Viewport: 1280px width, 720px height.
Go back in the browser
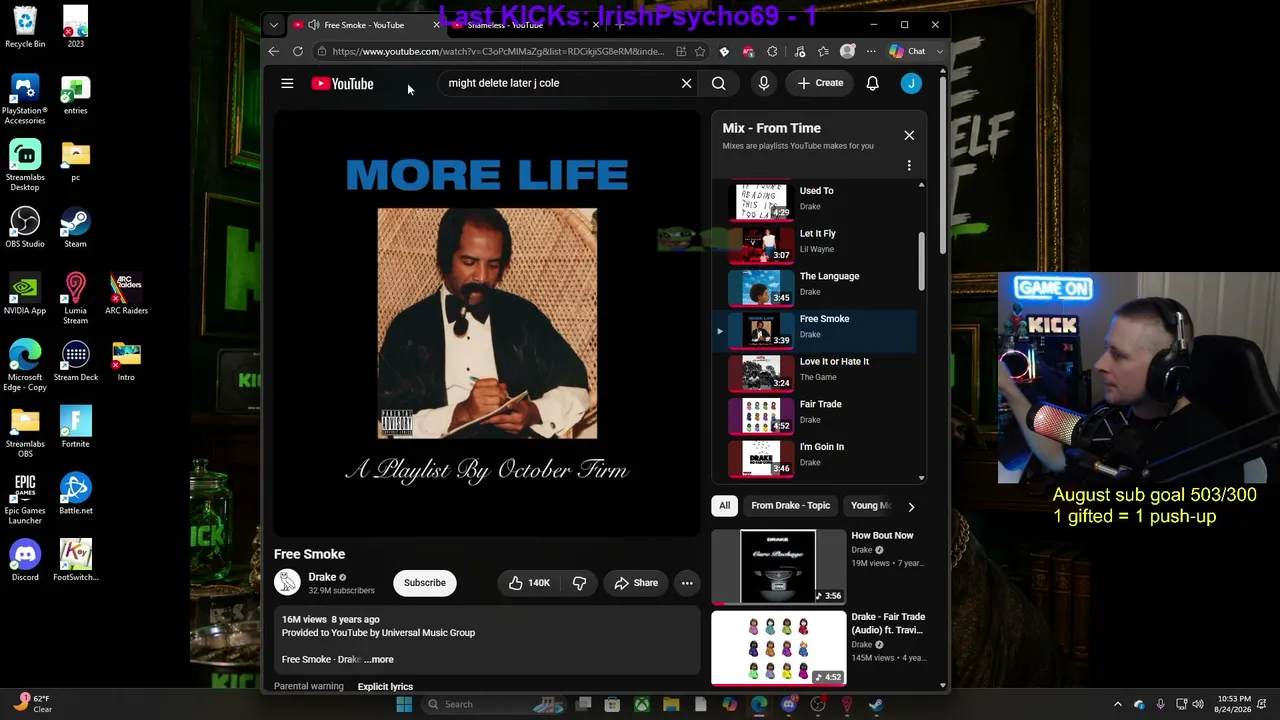pyautogui.click(x=274, y=51)
